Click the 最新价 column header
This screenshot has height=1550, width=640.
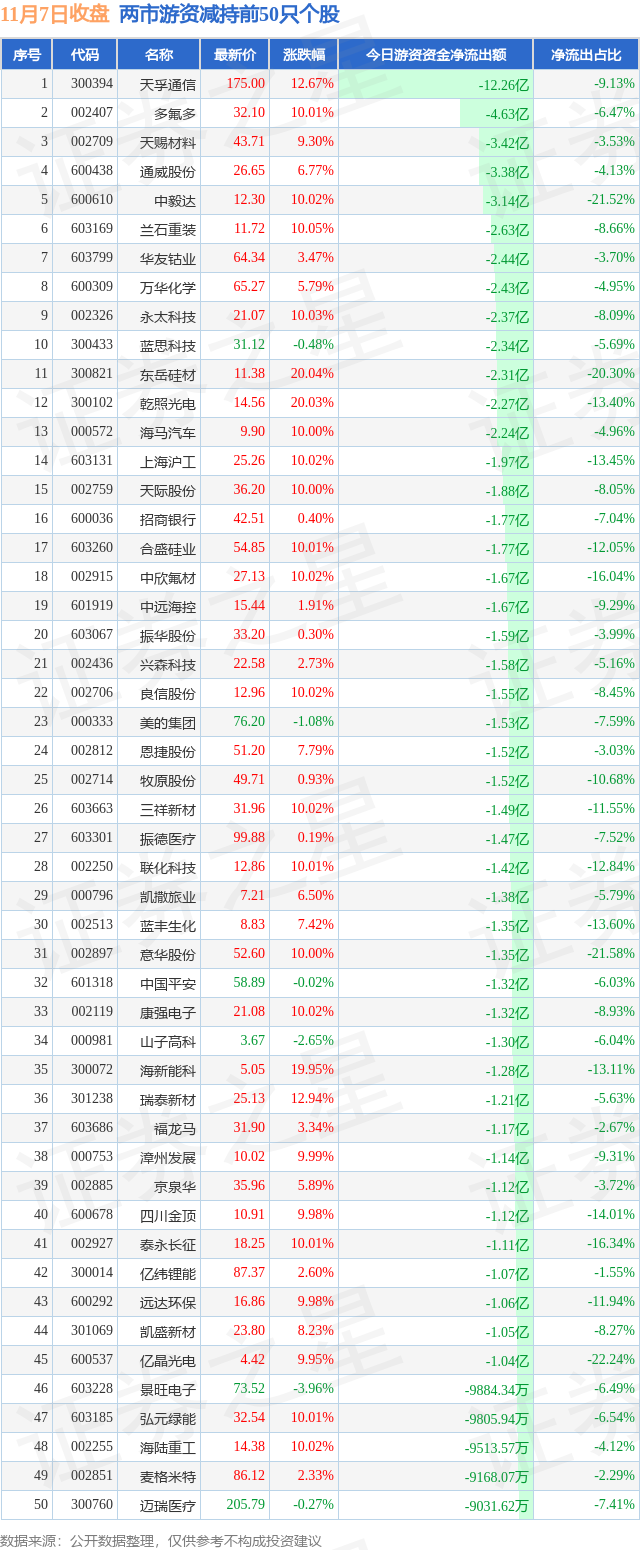point(234,55)
